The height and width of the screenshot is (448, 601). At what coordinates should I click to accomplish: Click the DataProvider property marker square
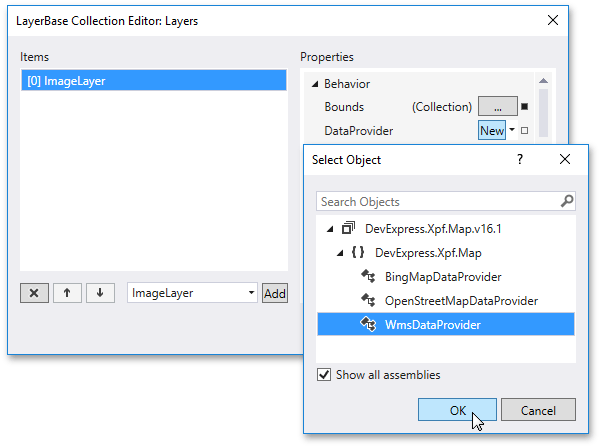click(524, 131)
